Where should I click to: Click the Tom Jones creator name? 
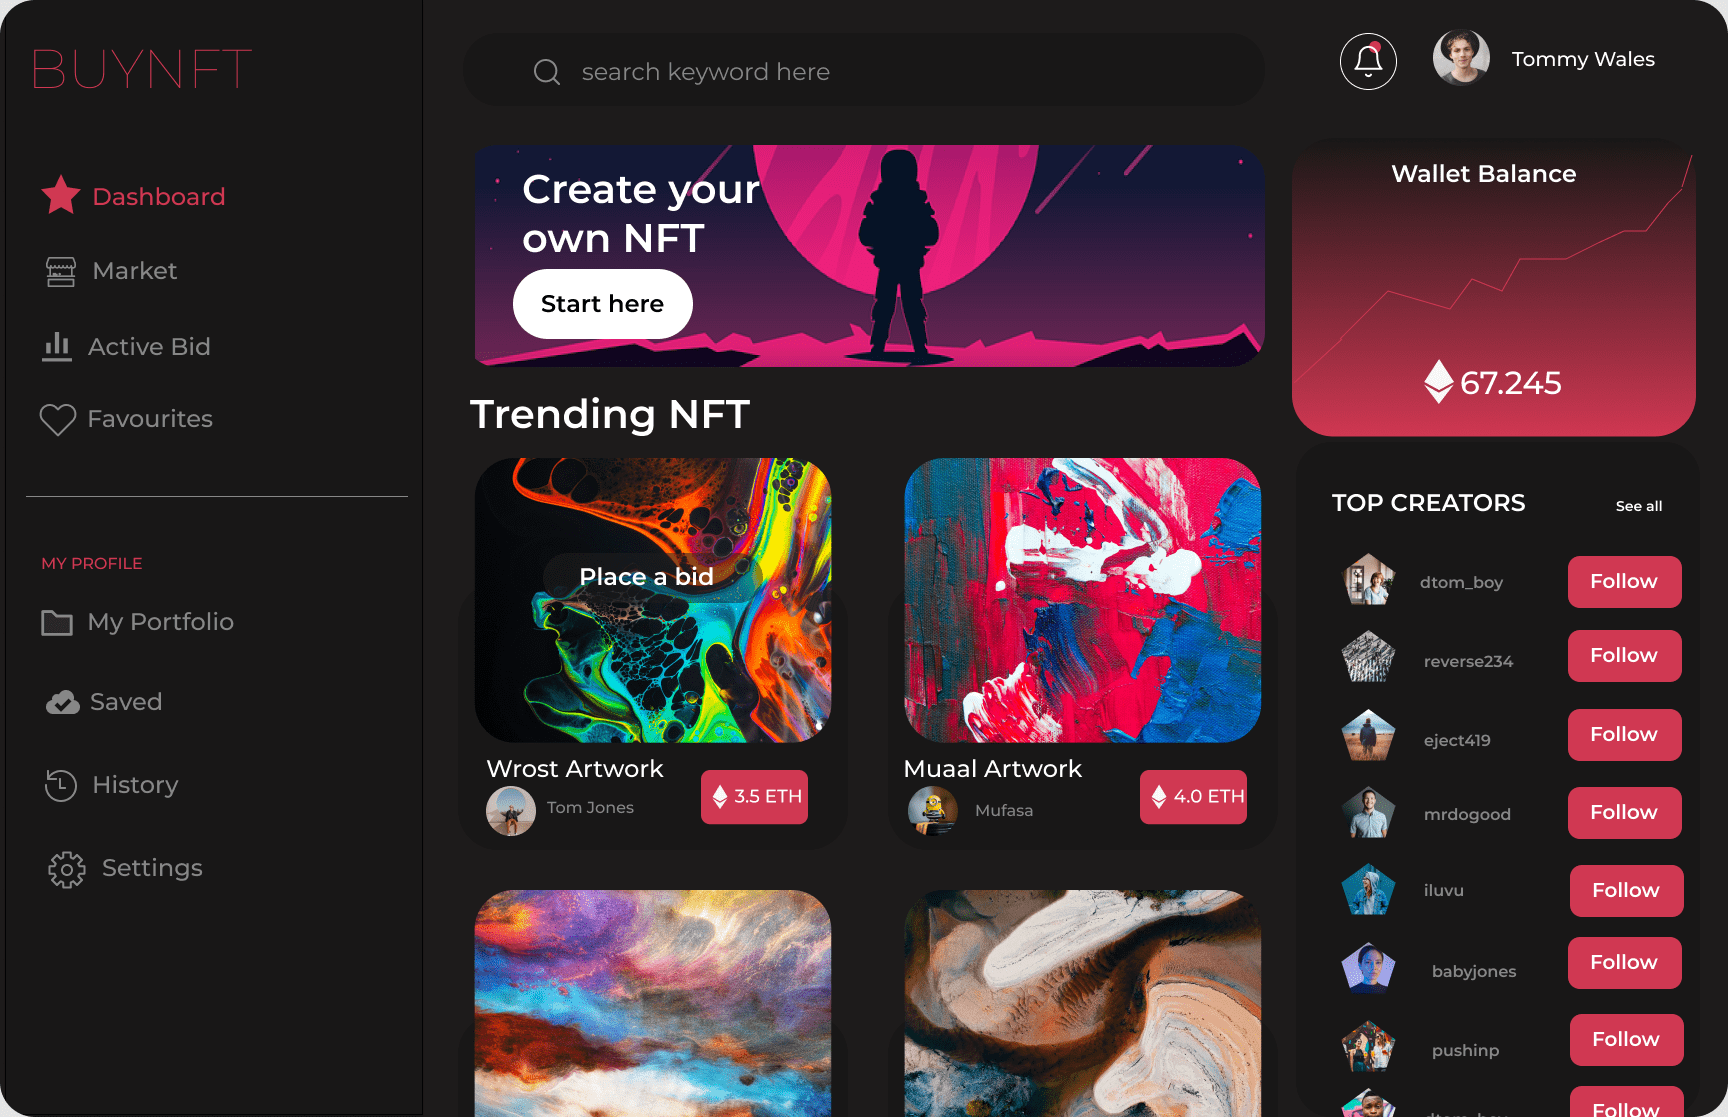(x=590, y=808)
